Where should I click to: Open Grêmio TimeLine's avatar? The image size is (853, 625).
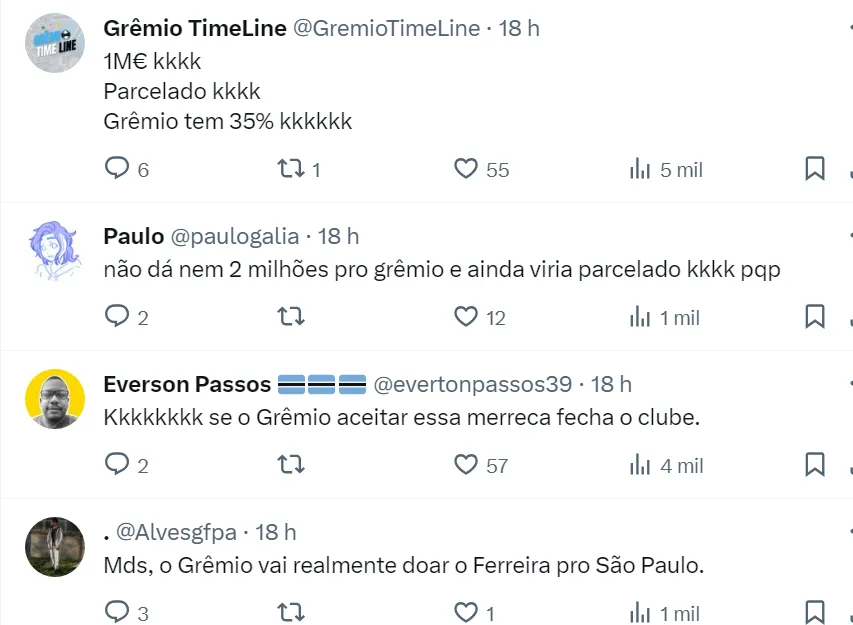pyautogui.click(x=54, y=43)
